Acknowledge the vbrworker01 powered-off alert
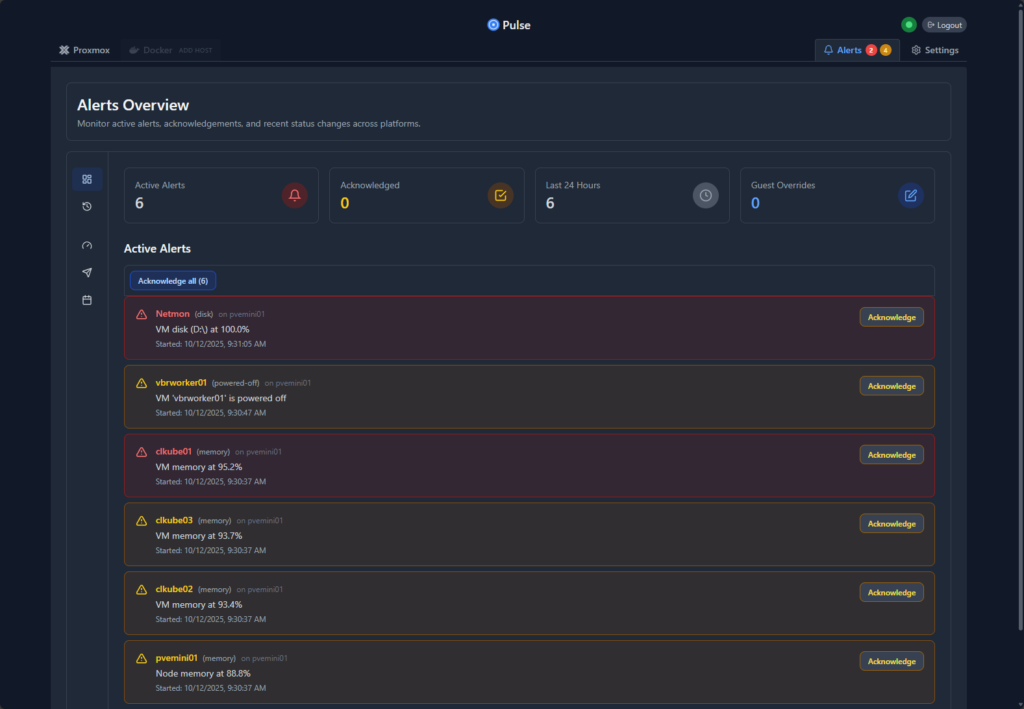The image size is (1024, 709). [891, 385]
